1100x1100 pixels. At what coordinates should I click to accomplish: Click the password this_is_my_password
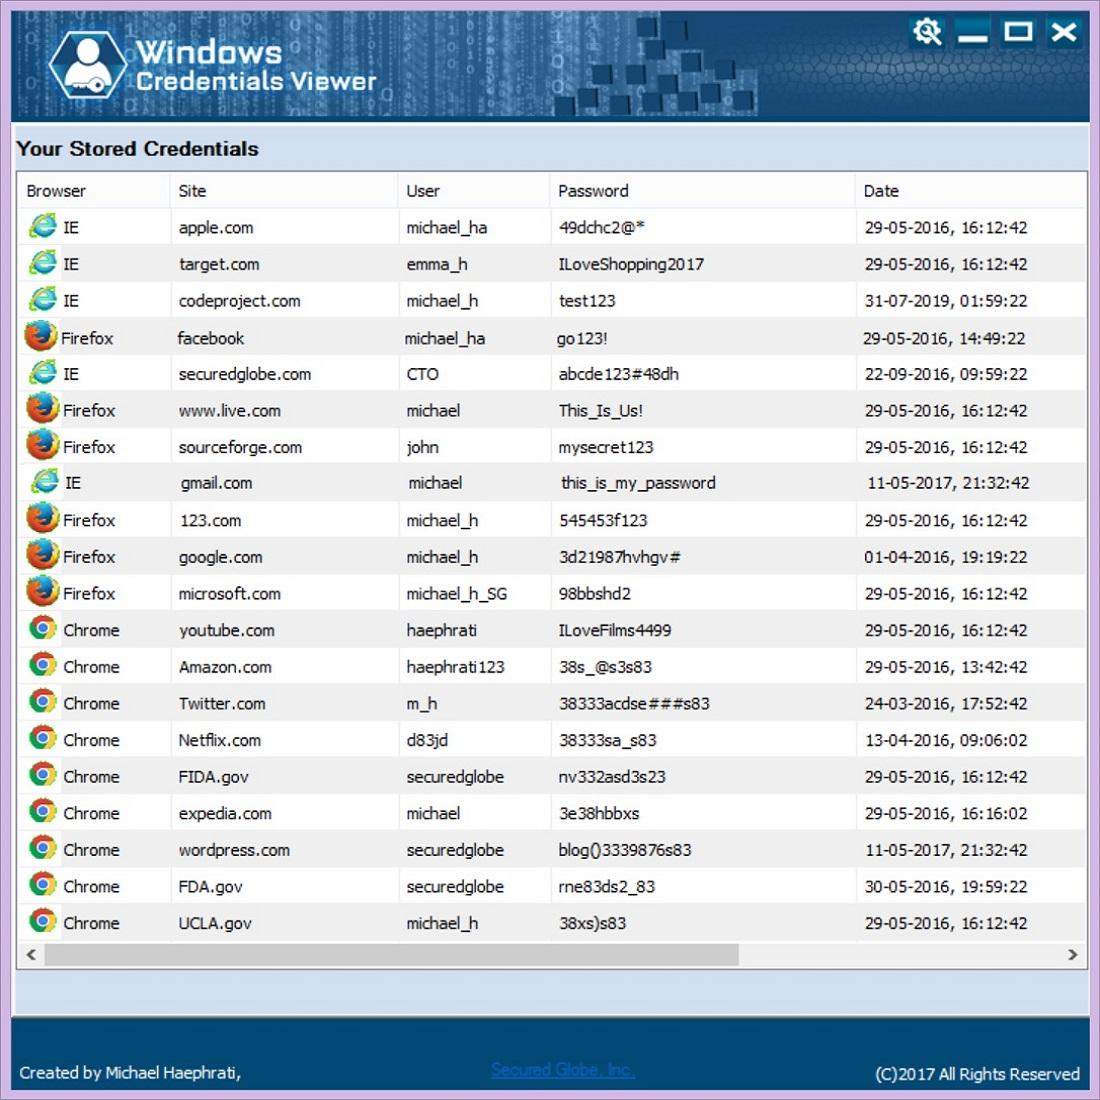coord(638,483)
